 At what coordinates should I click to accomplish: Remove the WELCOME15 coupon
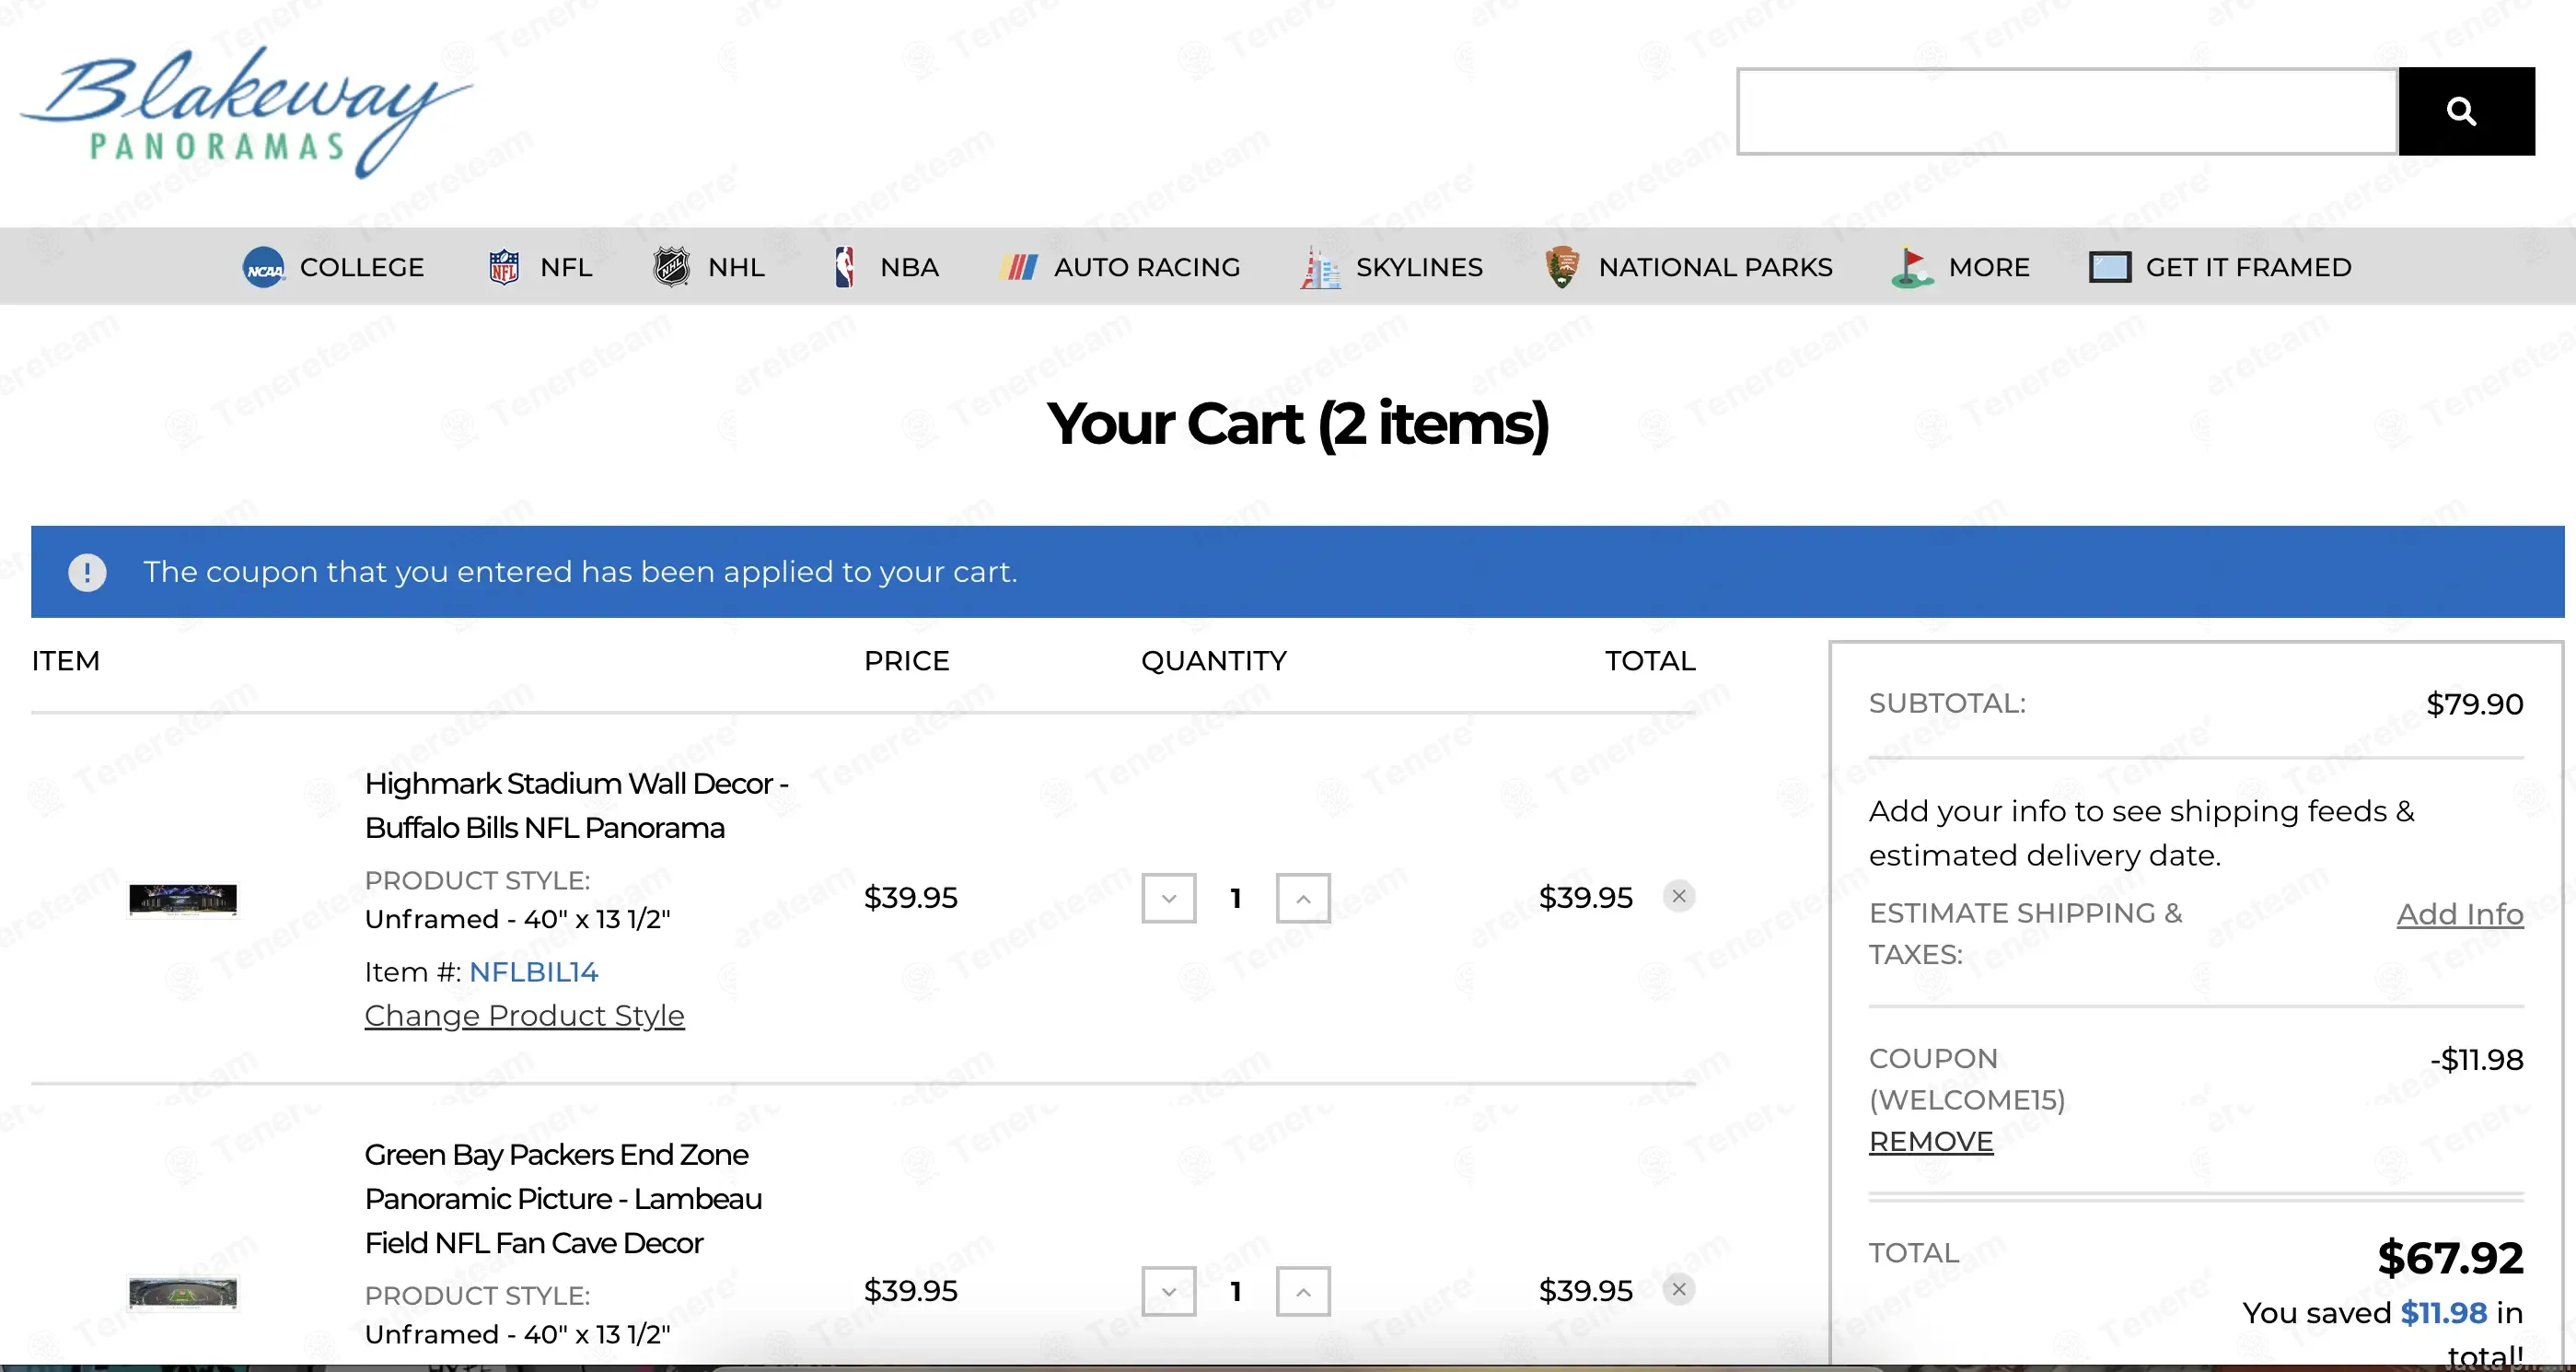[1931, 1141]
